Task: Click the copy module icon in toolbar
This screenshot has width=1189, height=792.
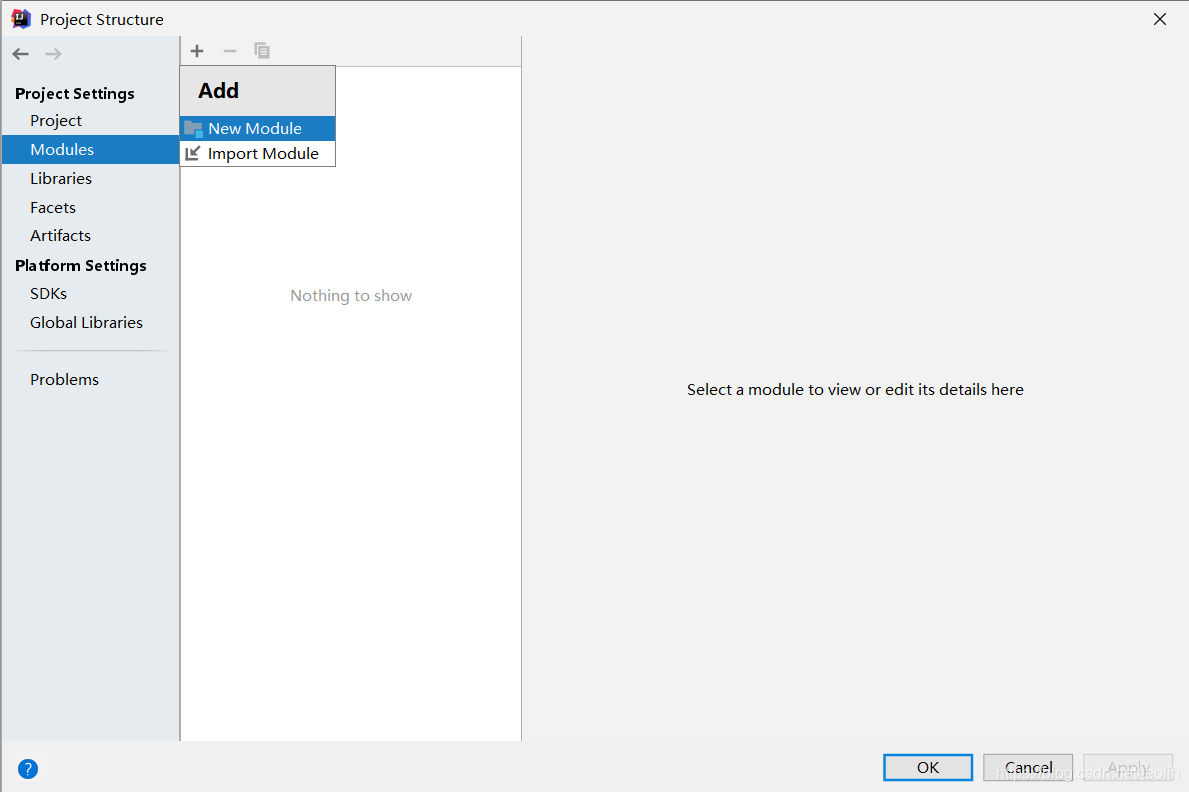Action: pos(261,51)
